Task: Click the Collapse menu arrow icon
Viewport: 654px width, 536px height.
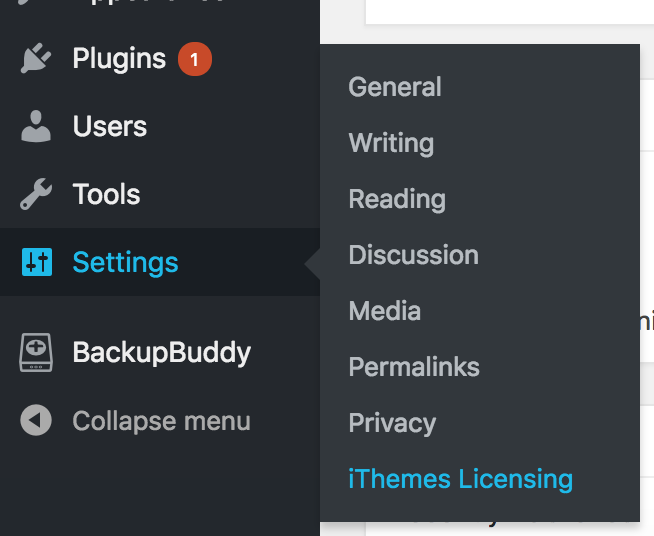Action: 36,420
